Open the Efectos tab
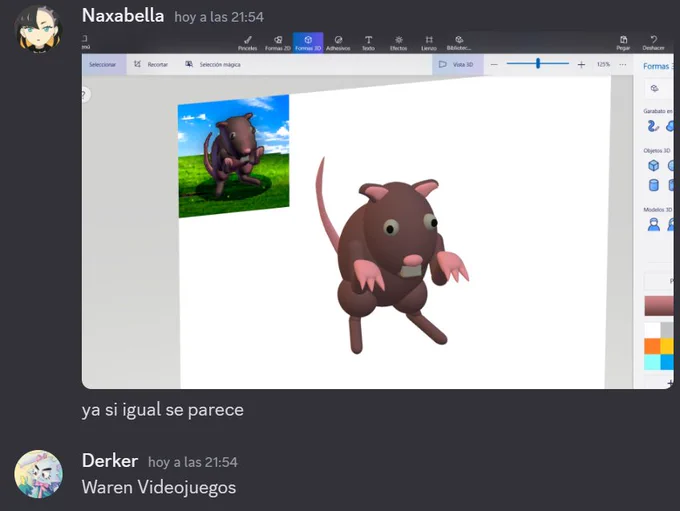 click(399, 43)
